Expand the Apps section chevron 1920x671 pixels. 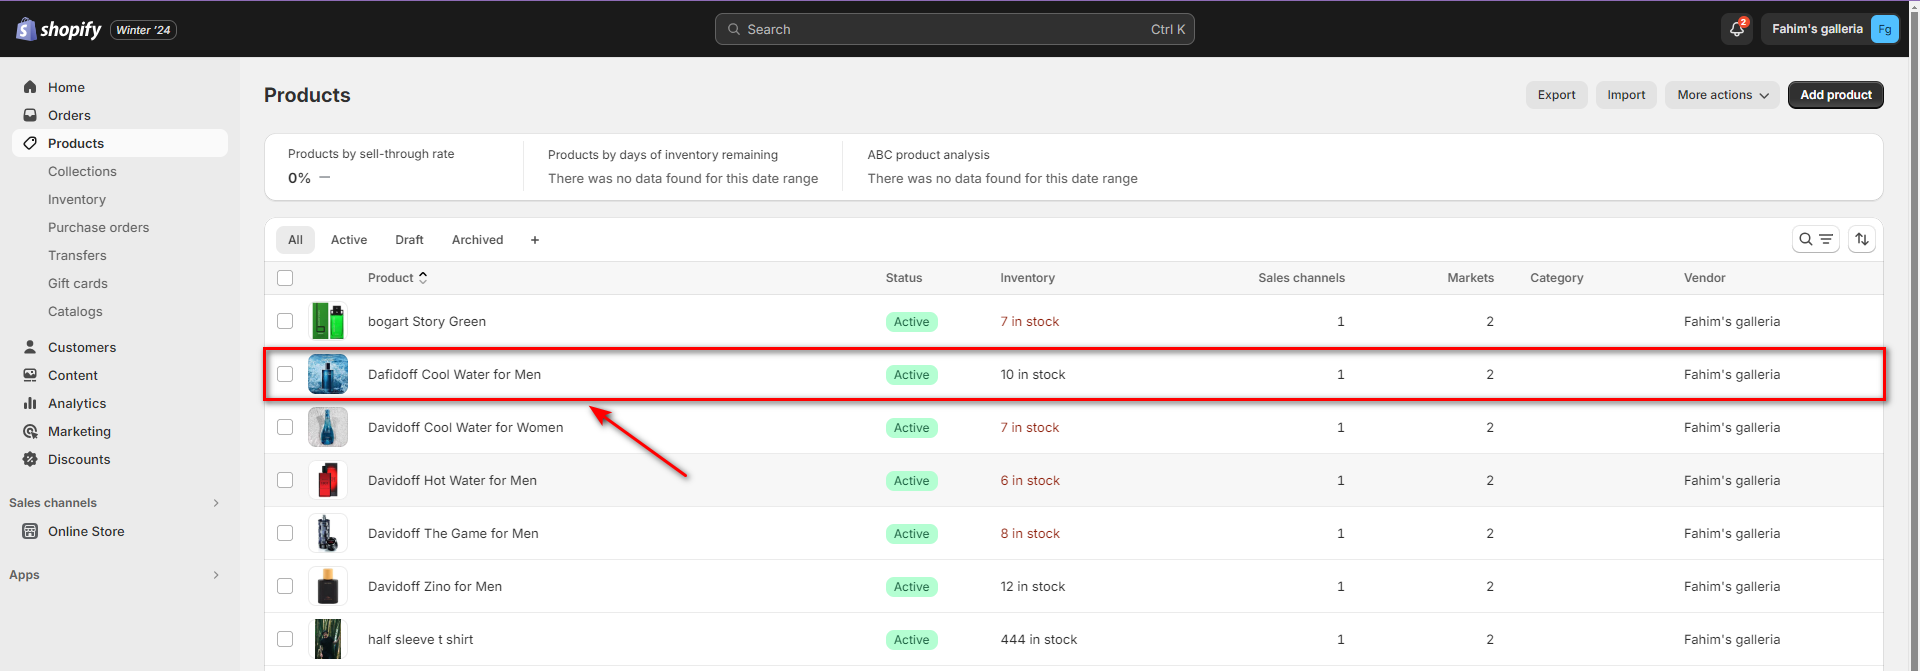click(216, 575)
